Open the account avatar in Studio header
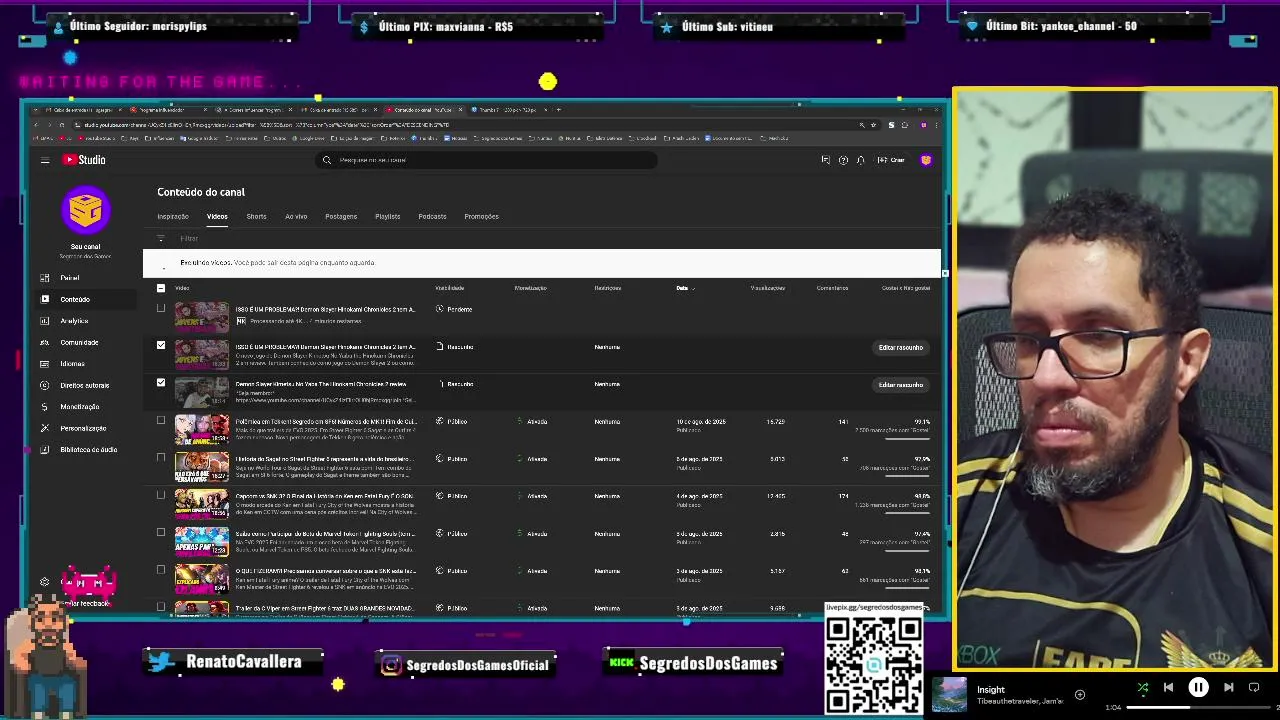1280x720 pixels. coord(926,160)
